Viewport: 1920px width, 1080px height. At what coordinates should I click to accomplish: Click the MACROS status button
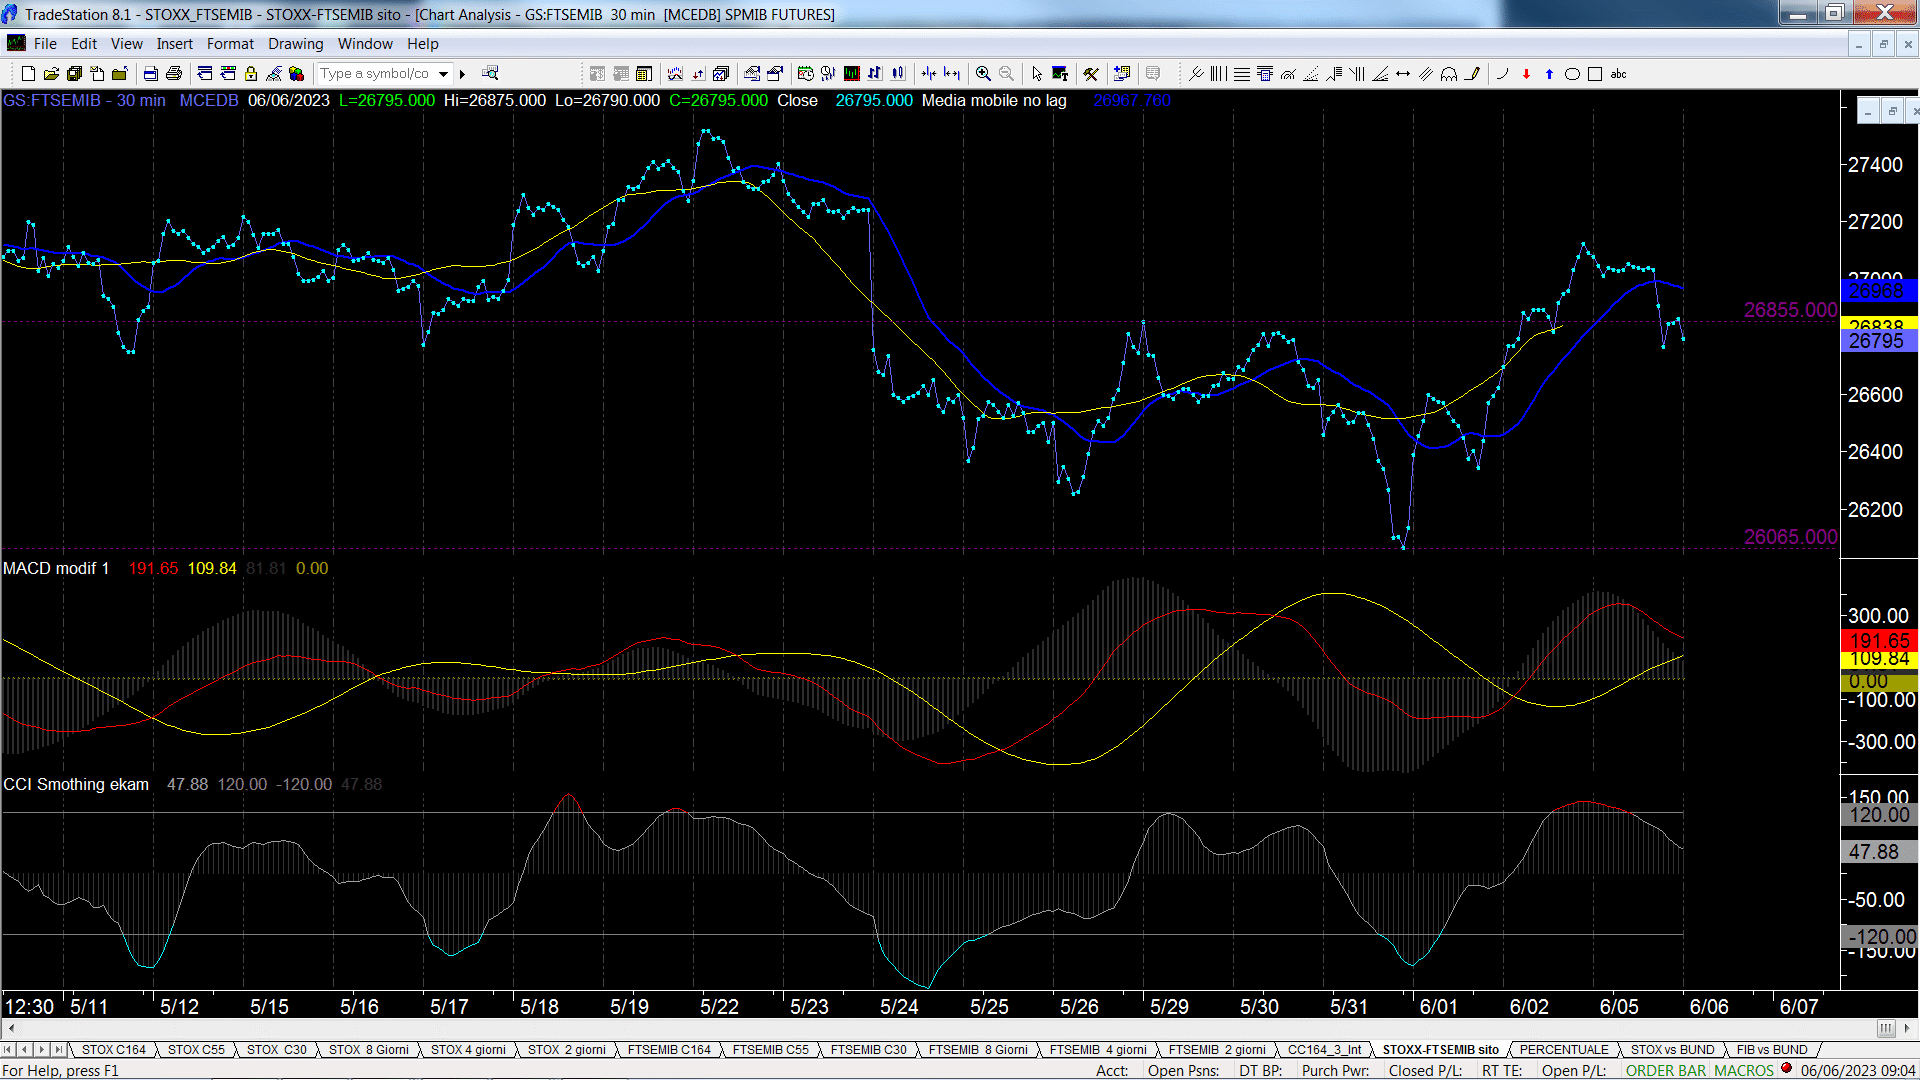[x=1744, y=1070]
